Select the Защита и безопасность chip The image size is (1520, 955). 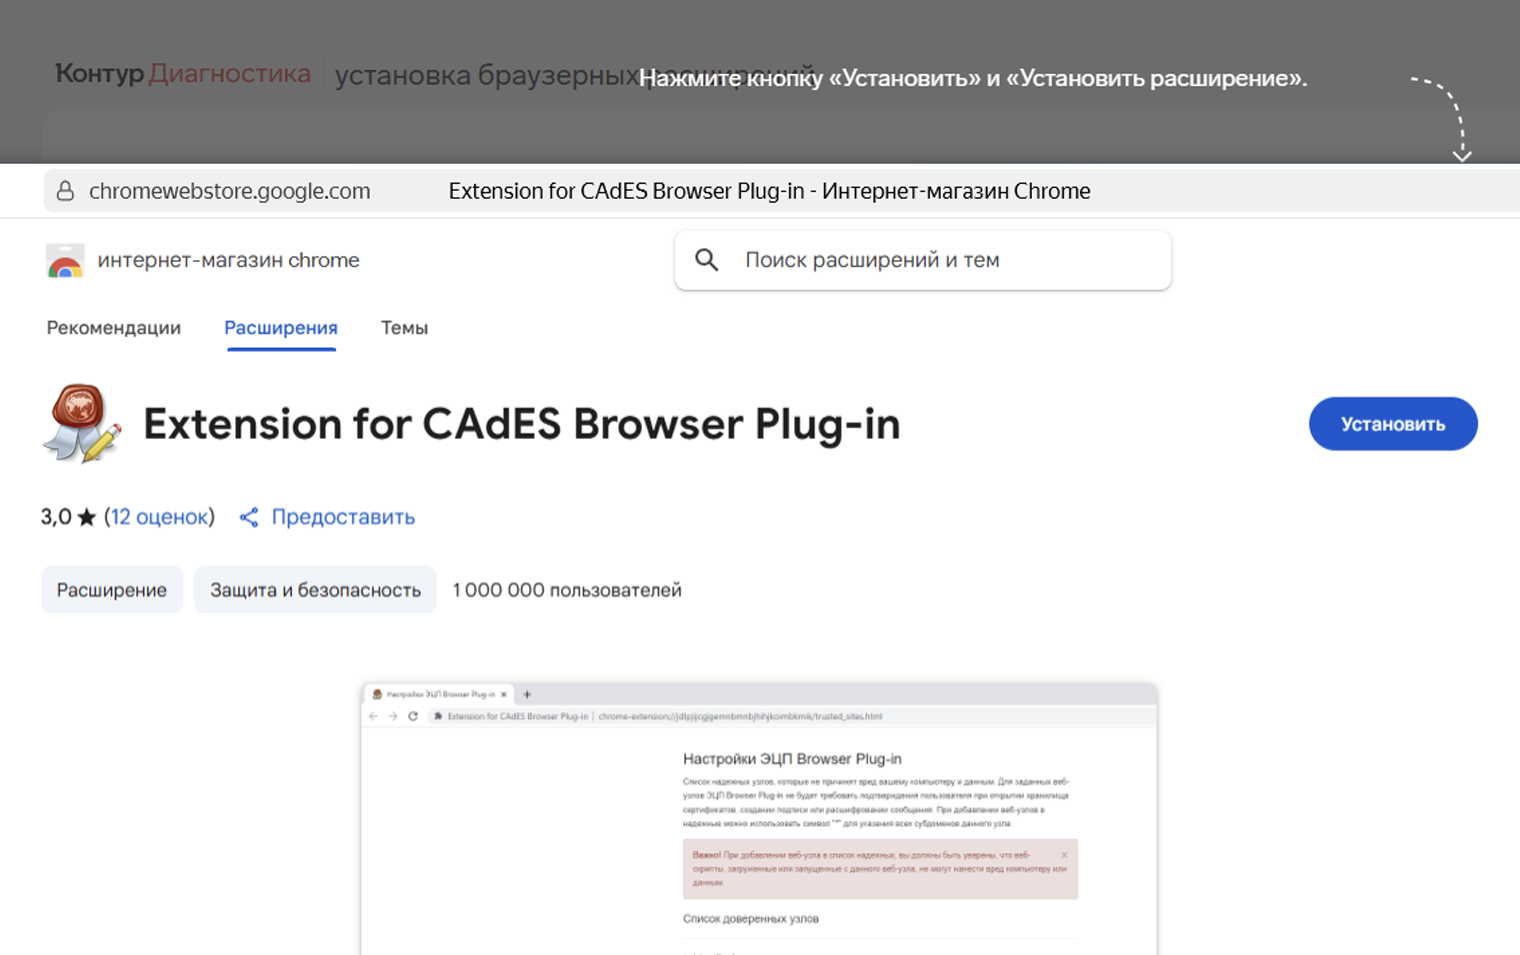(x=315, y=590)
